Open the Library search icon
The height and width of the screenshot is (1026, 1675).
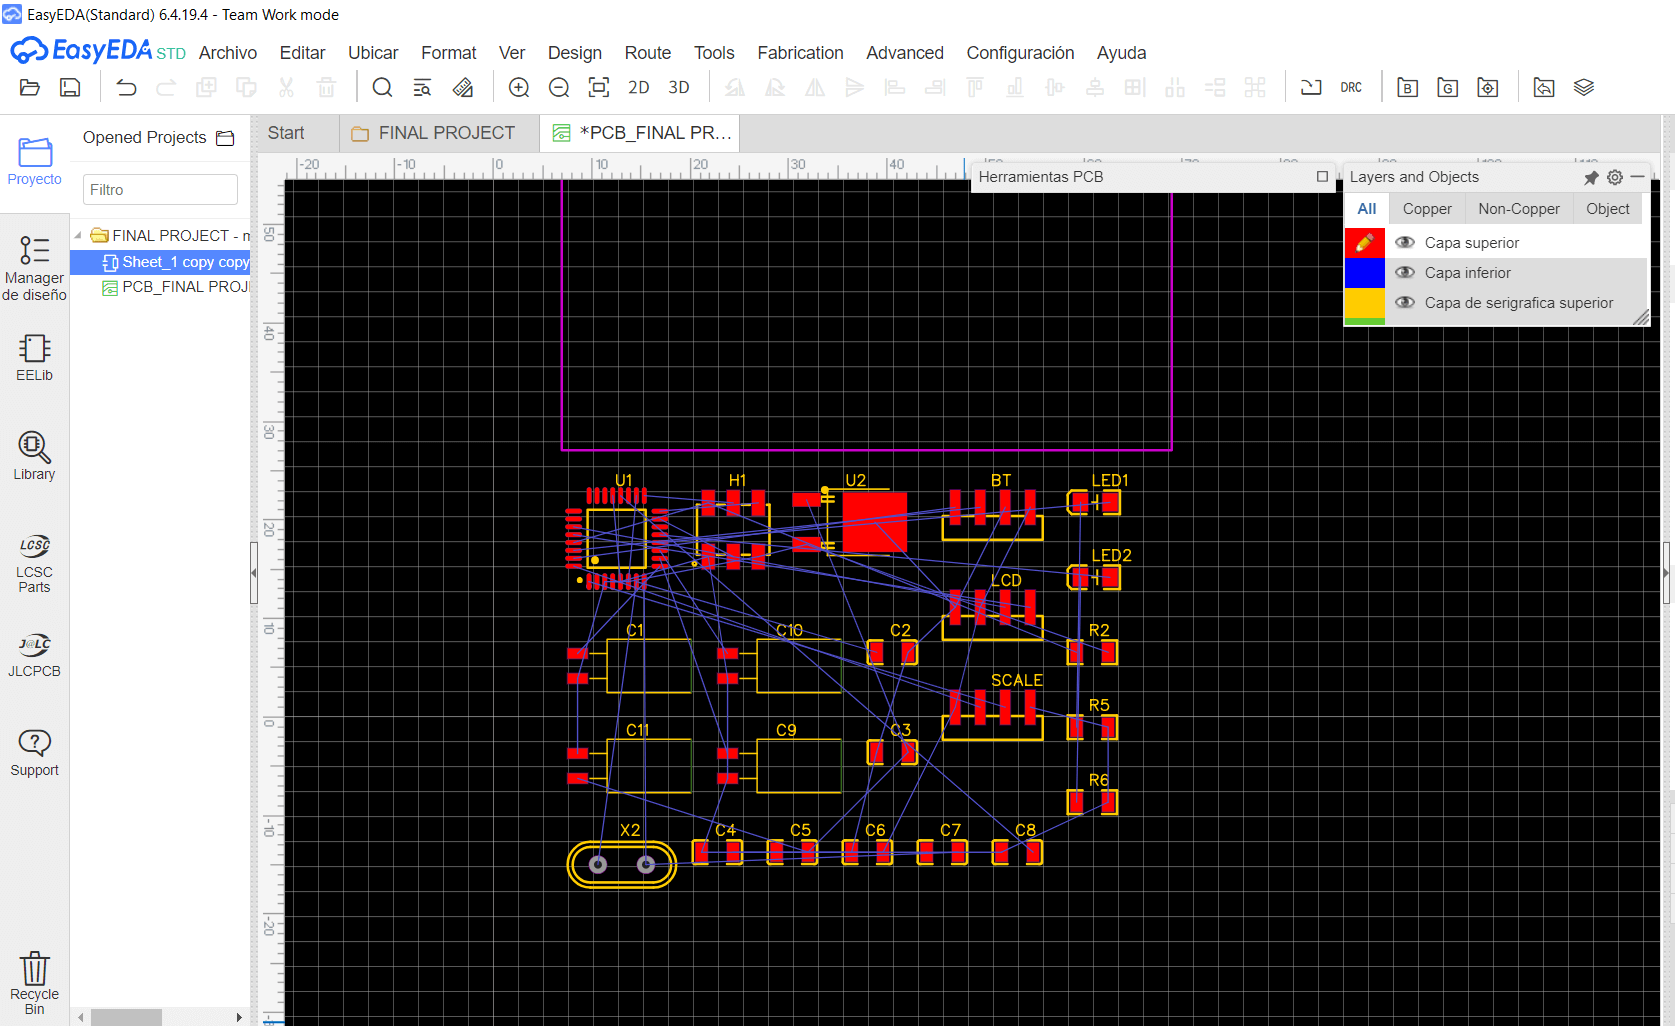coord(34,456)
